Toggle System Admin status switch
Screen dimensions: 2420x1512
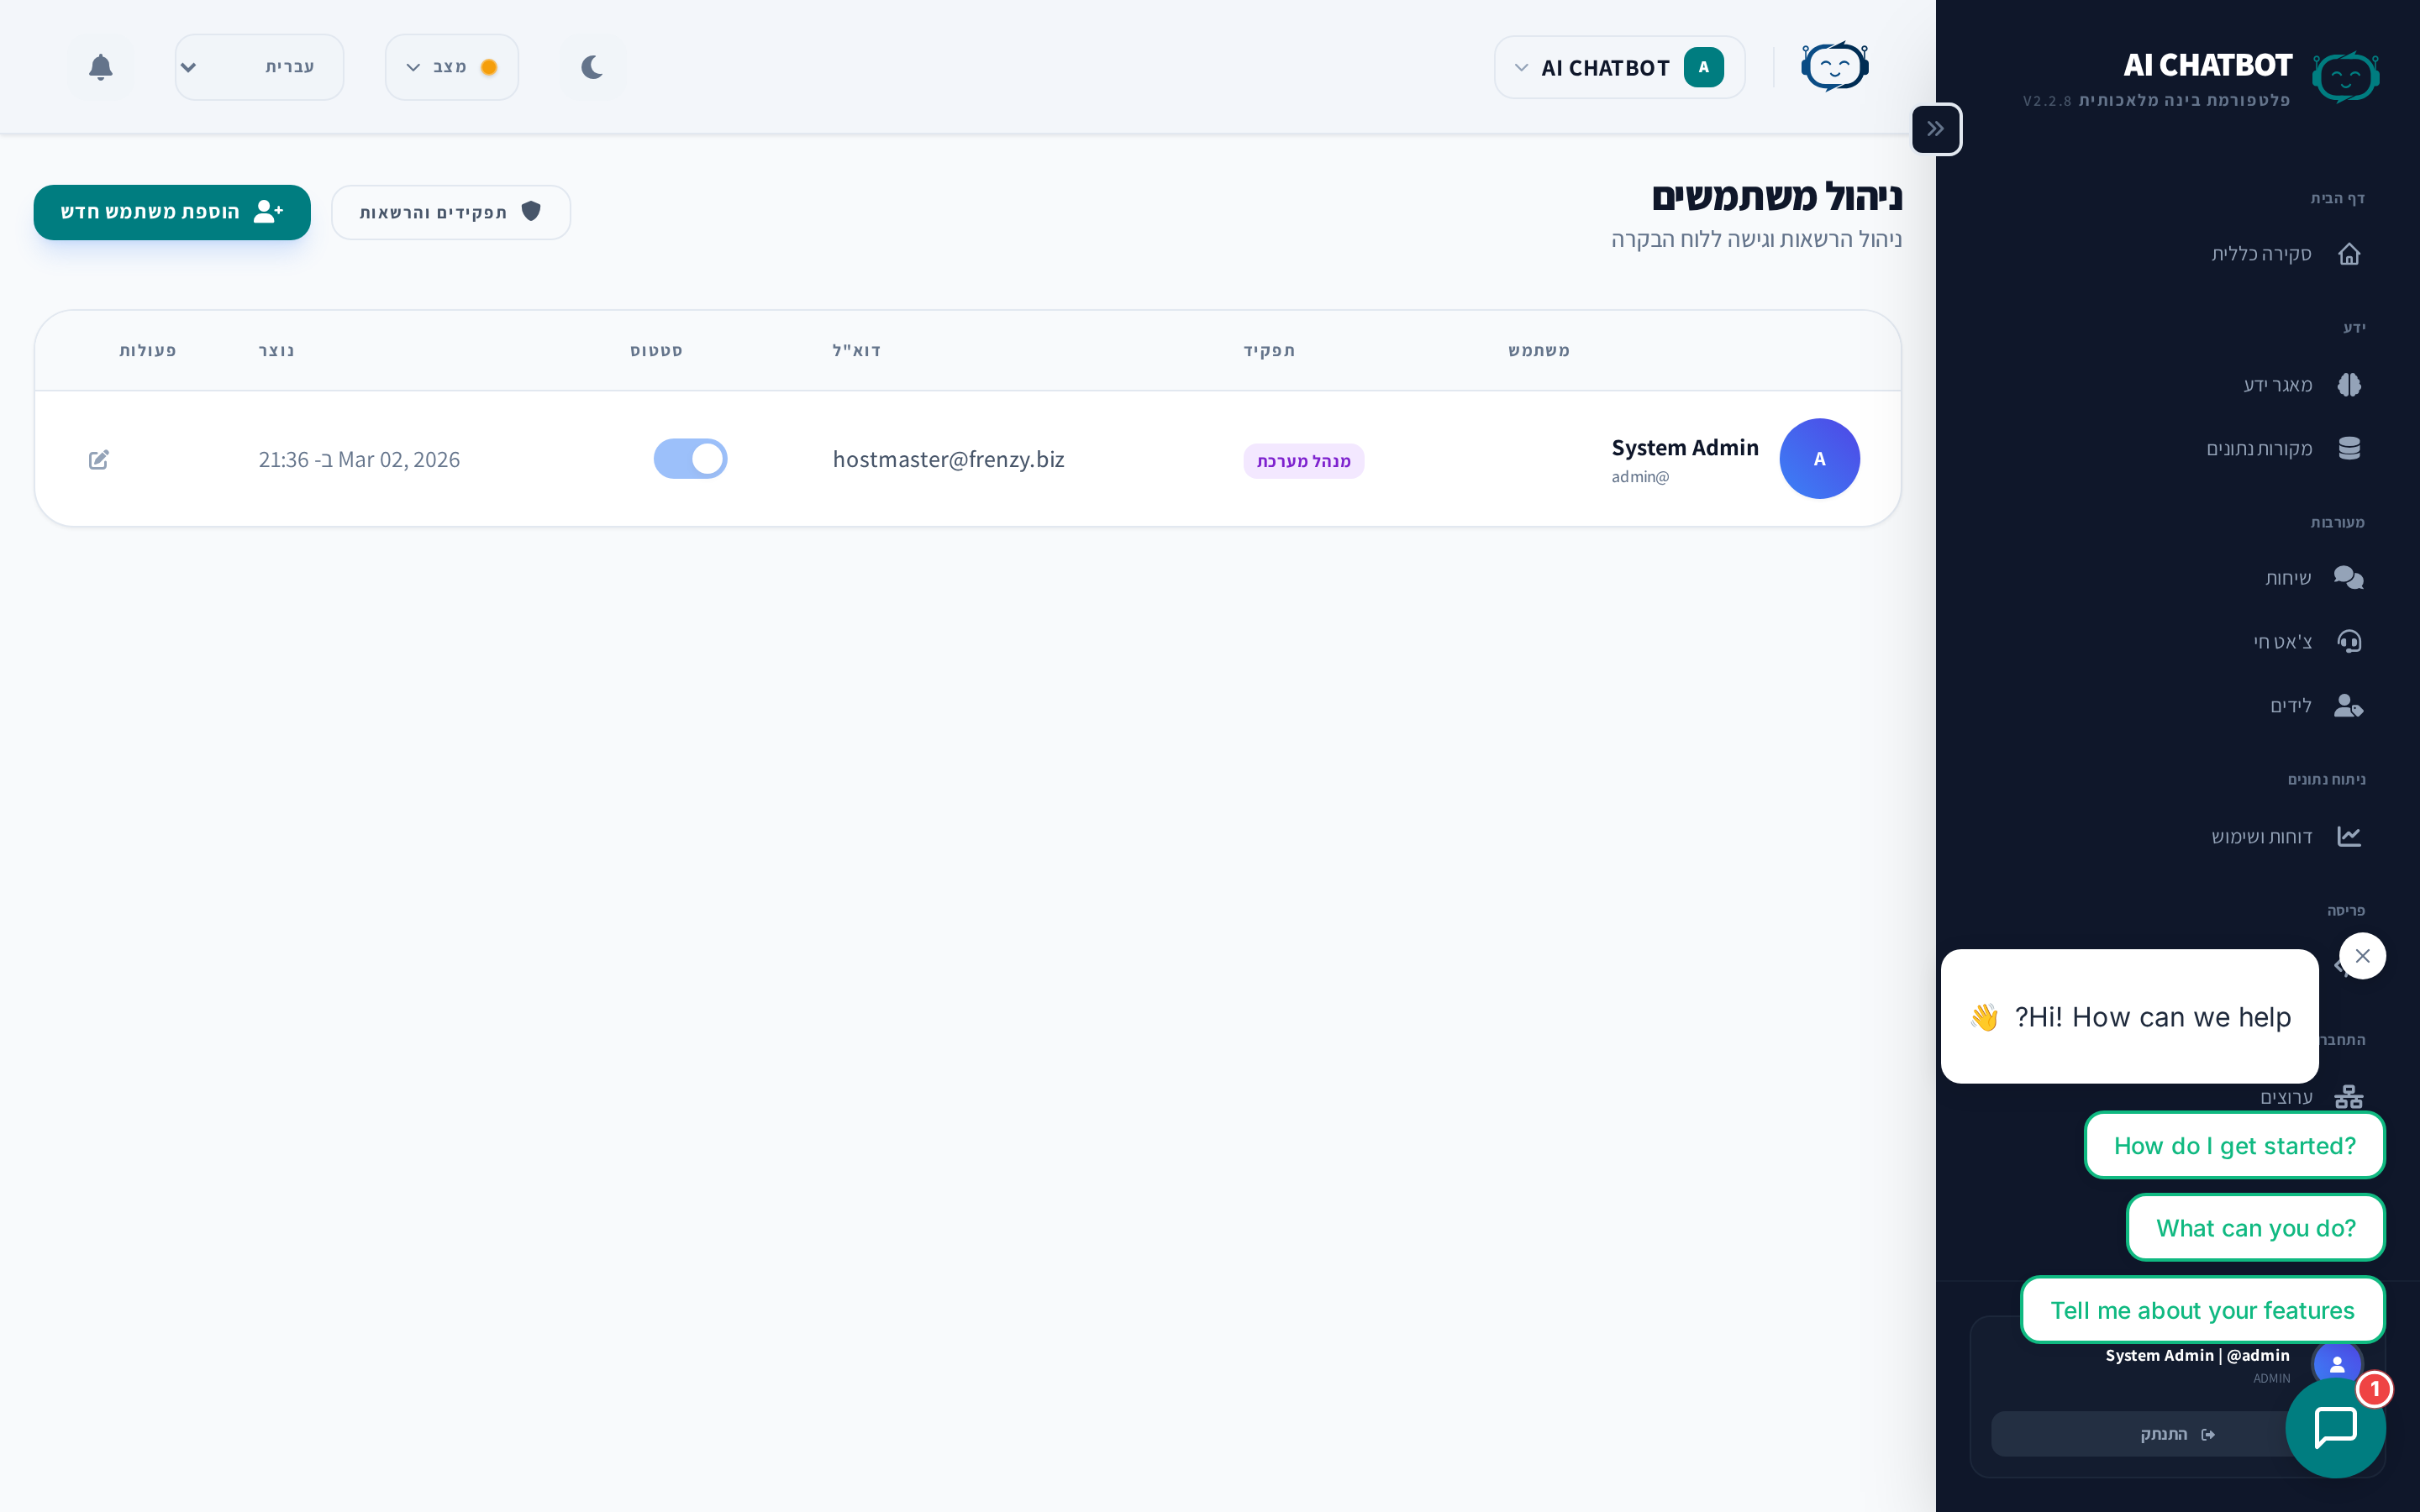click(x=690, y=459)
